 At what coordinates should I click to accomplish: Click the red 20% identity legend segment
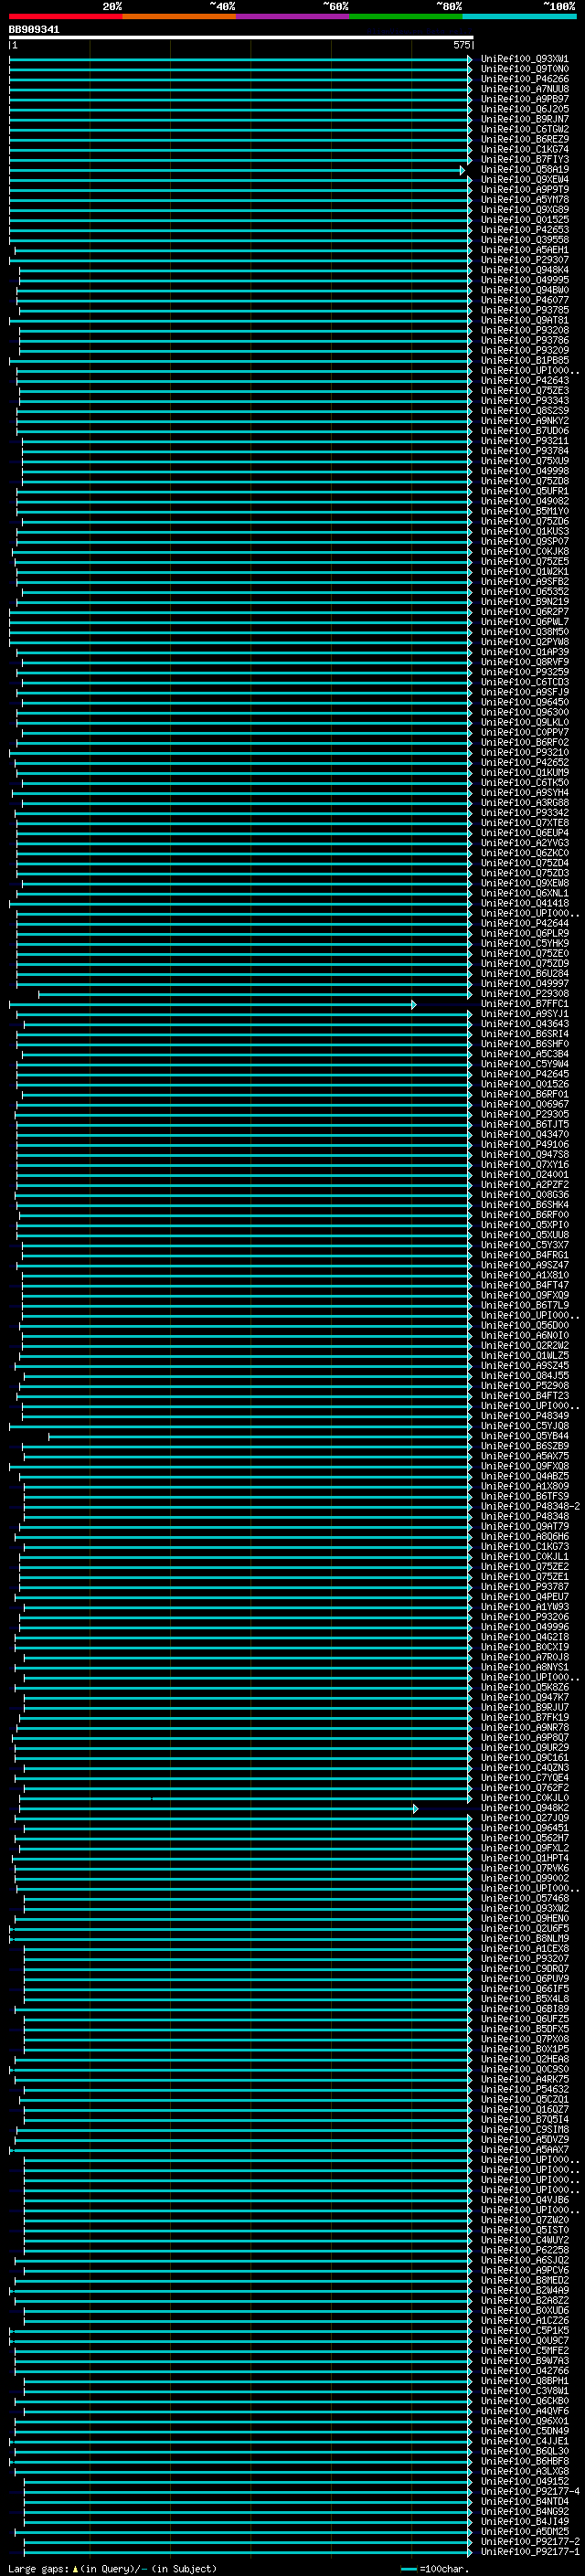66,16
